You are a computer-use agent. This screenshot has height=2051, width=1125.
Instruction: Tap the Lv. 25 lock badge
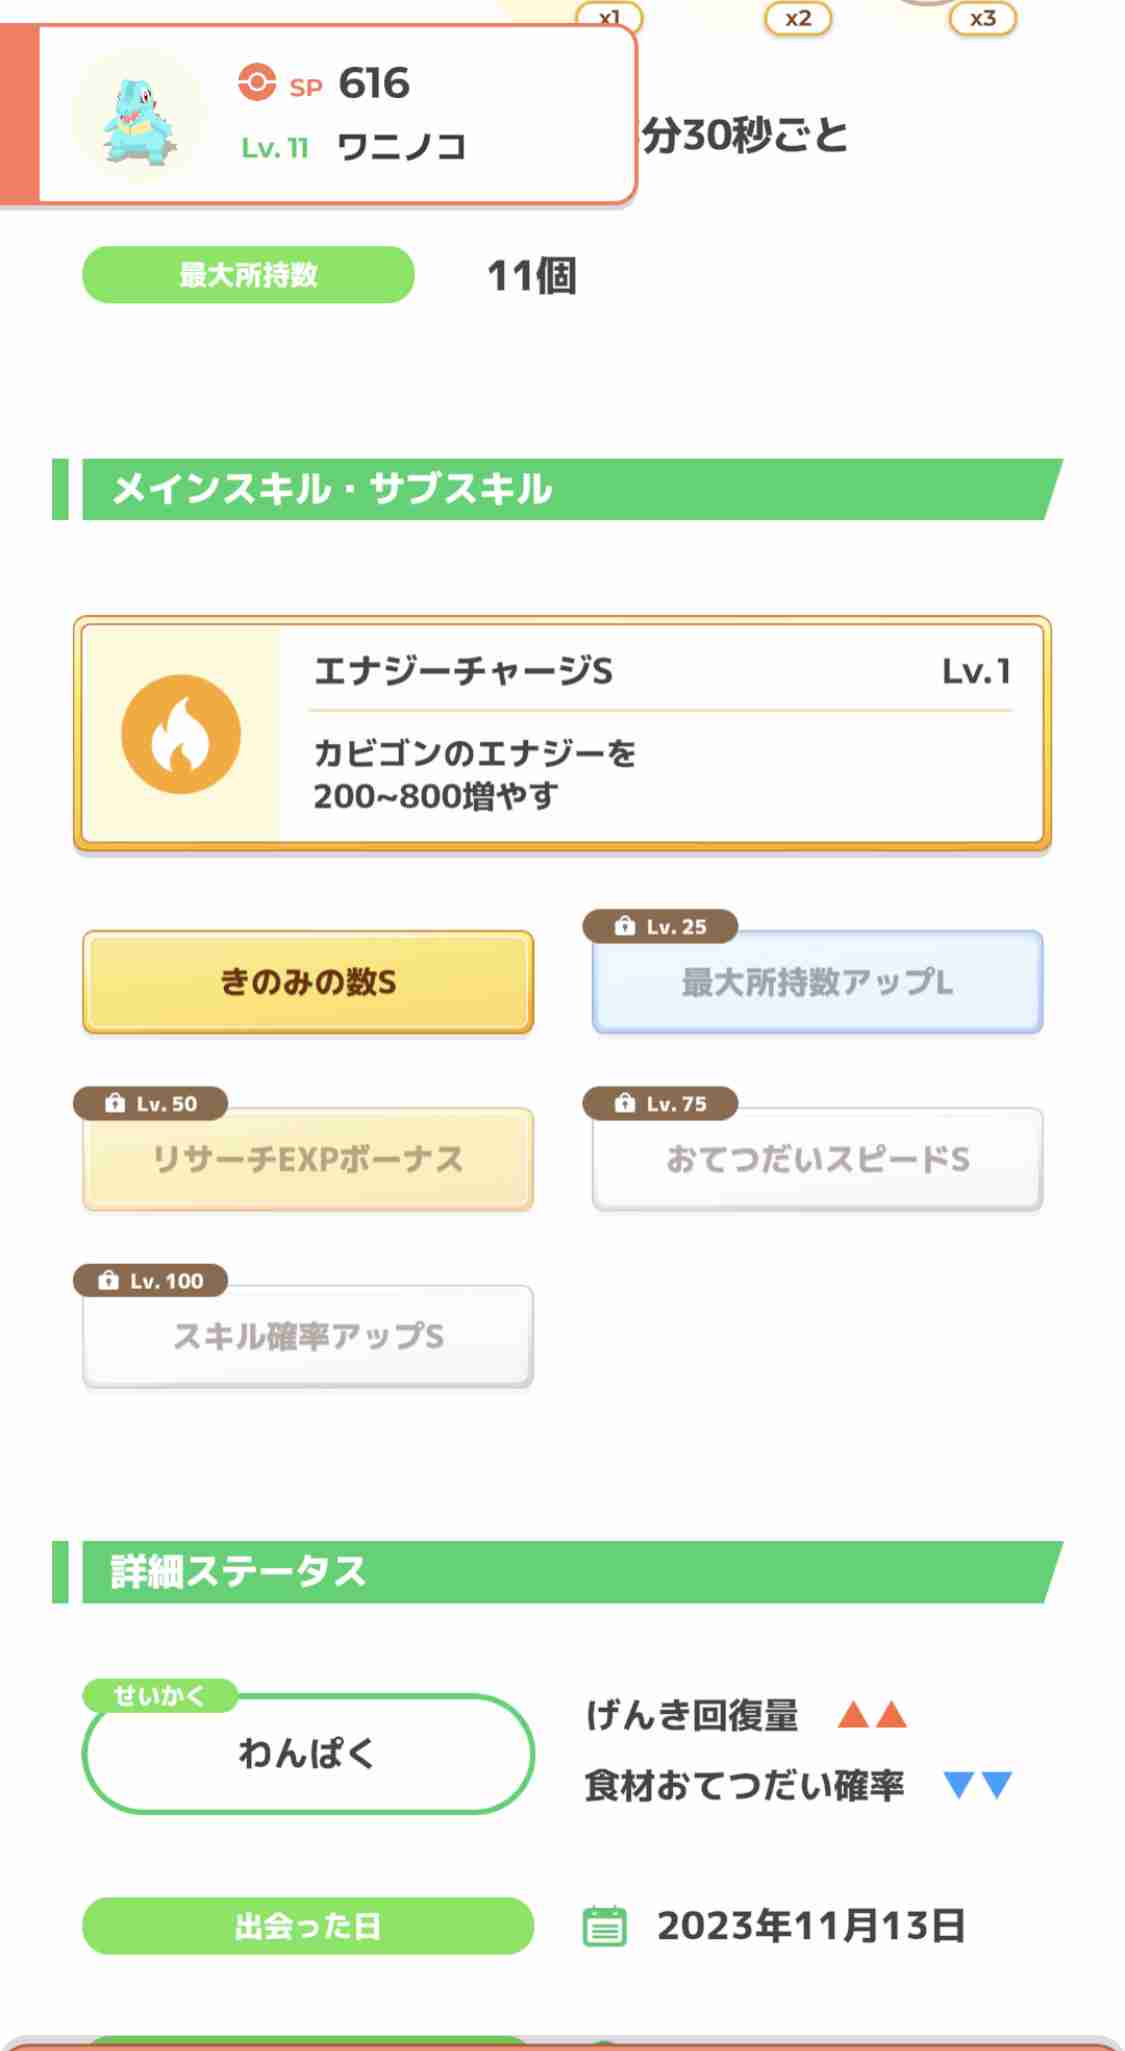[x=661, y=927]
